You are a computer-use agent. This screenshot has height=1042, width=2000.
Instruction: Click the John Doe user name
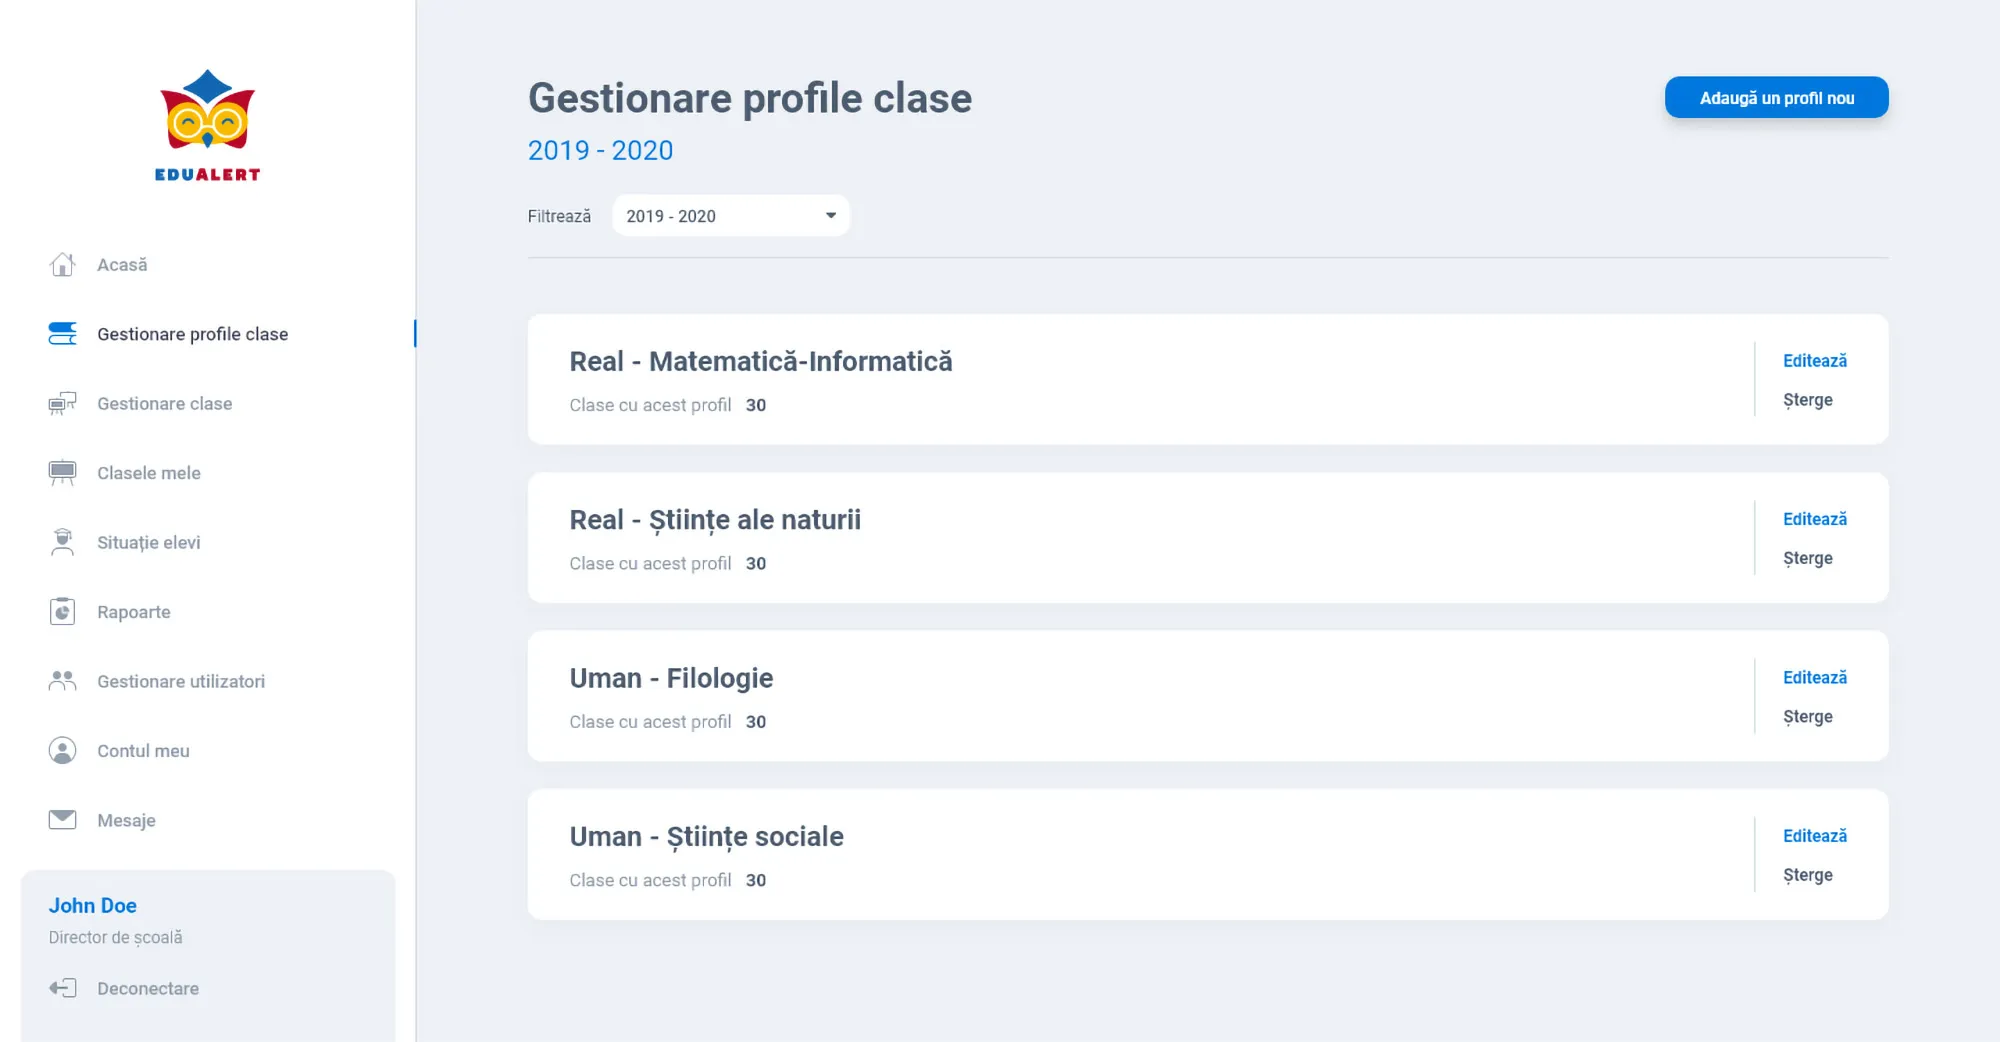click(x=93, y=905)
